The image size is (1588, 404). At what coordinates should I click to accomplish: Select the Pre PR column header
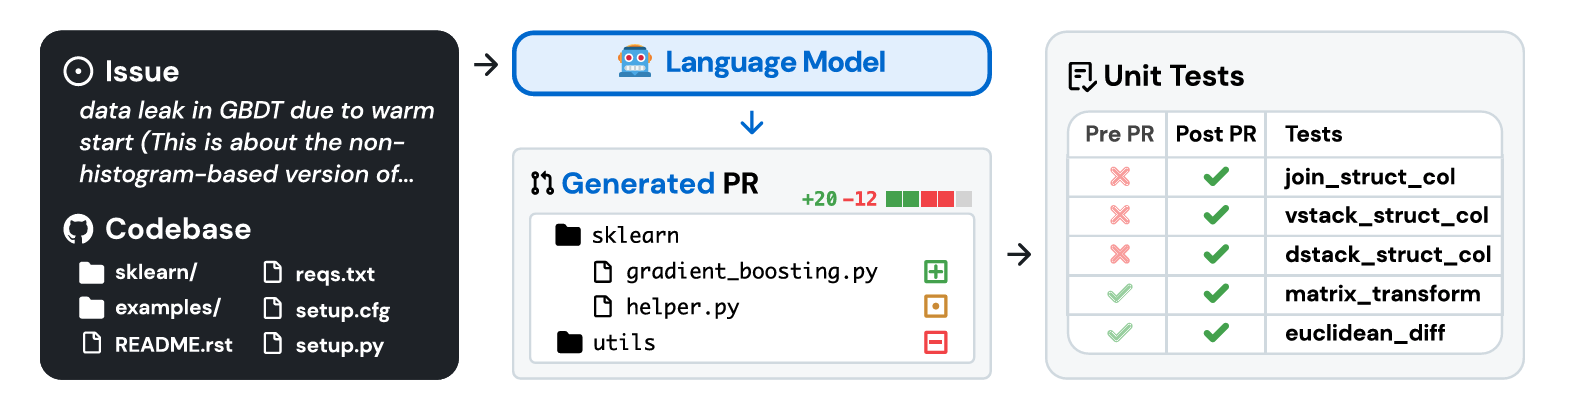tap(1119, 134)
